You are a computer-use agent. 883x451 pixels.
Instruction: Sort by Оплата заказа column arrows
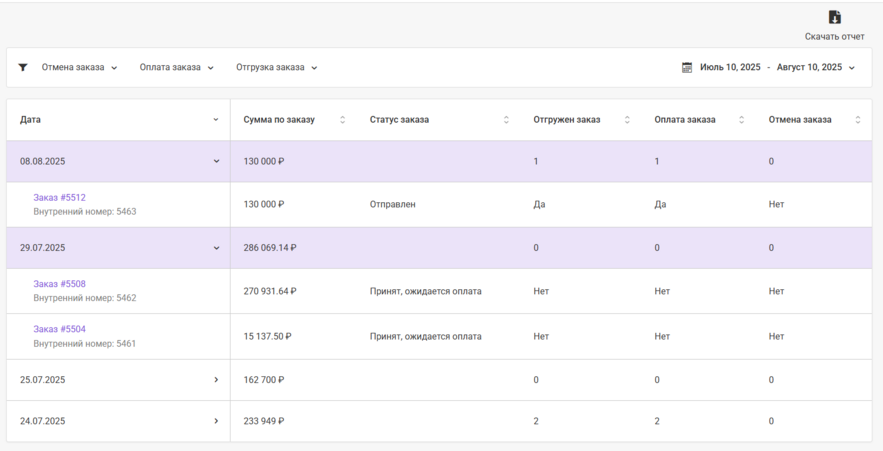(741, 120)
